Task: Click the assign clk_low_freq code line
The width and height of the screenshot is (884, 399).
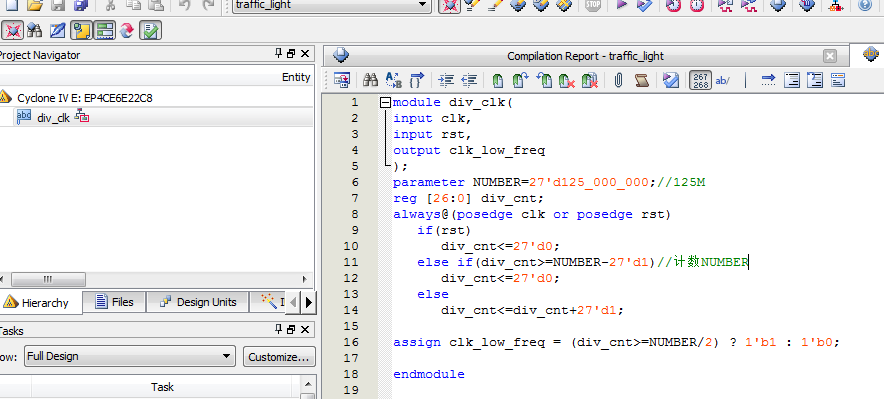Action: (616, 342)
